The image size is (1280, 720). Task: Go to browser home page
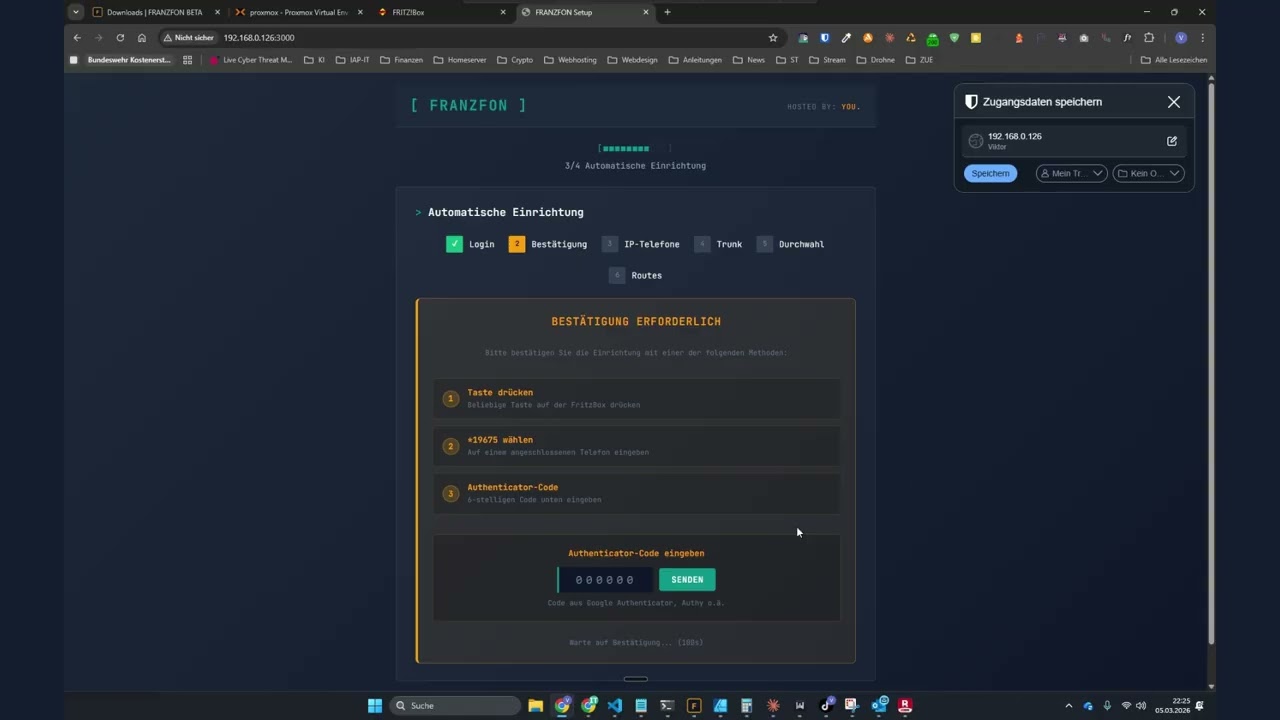142,38
